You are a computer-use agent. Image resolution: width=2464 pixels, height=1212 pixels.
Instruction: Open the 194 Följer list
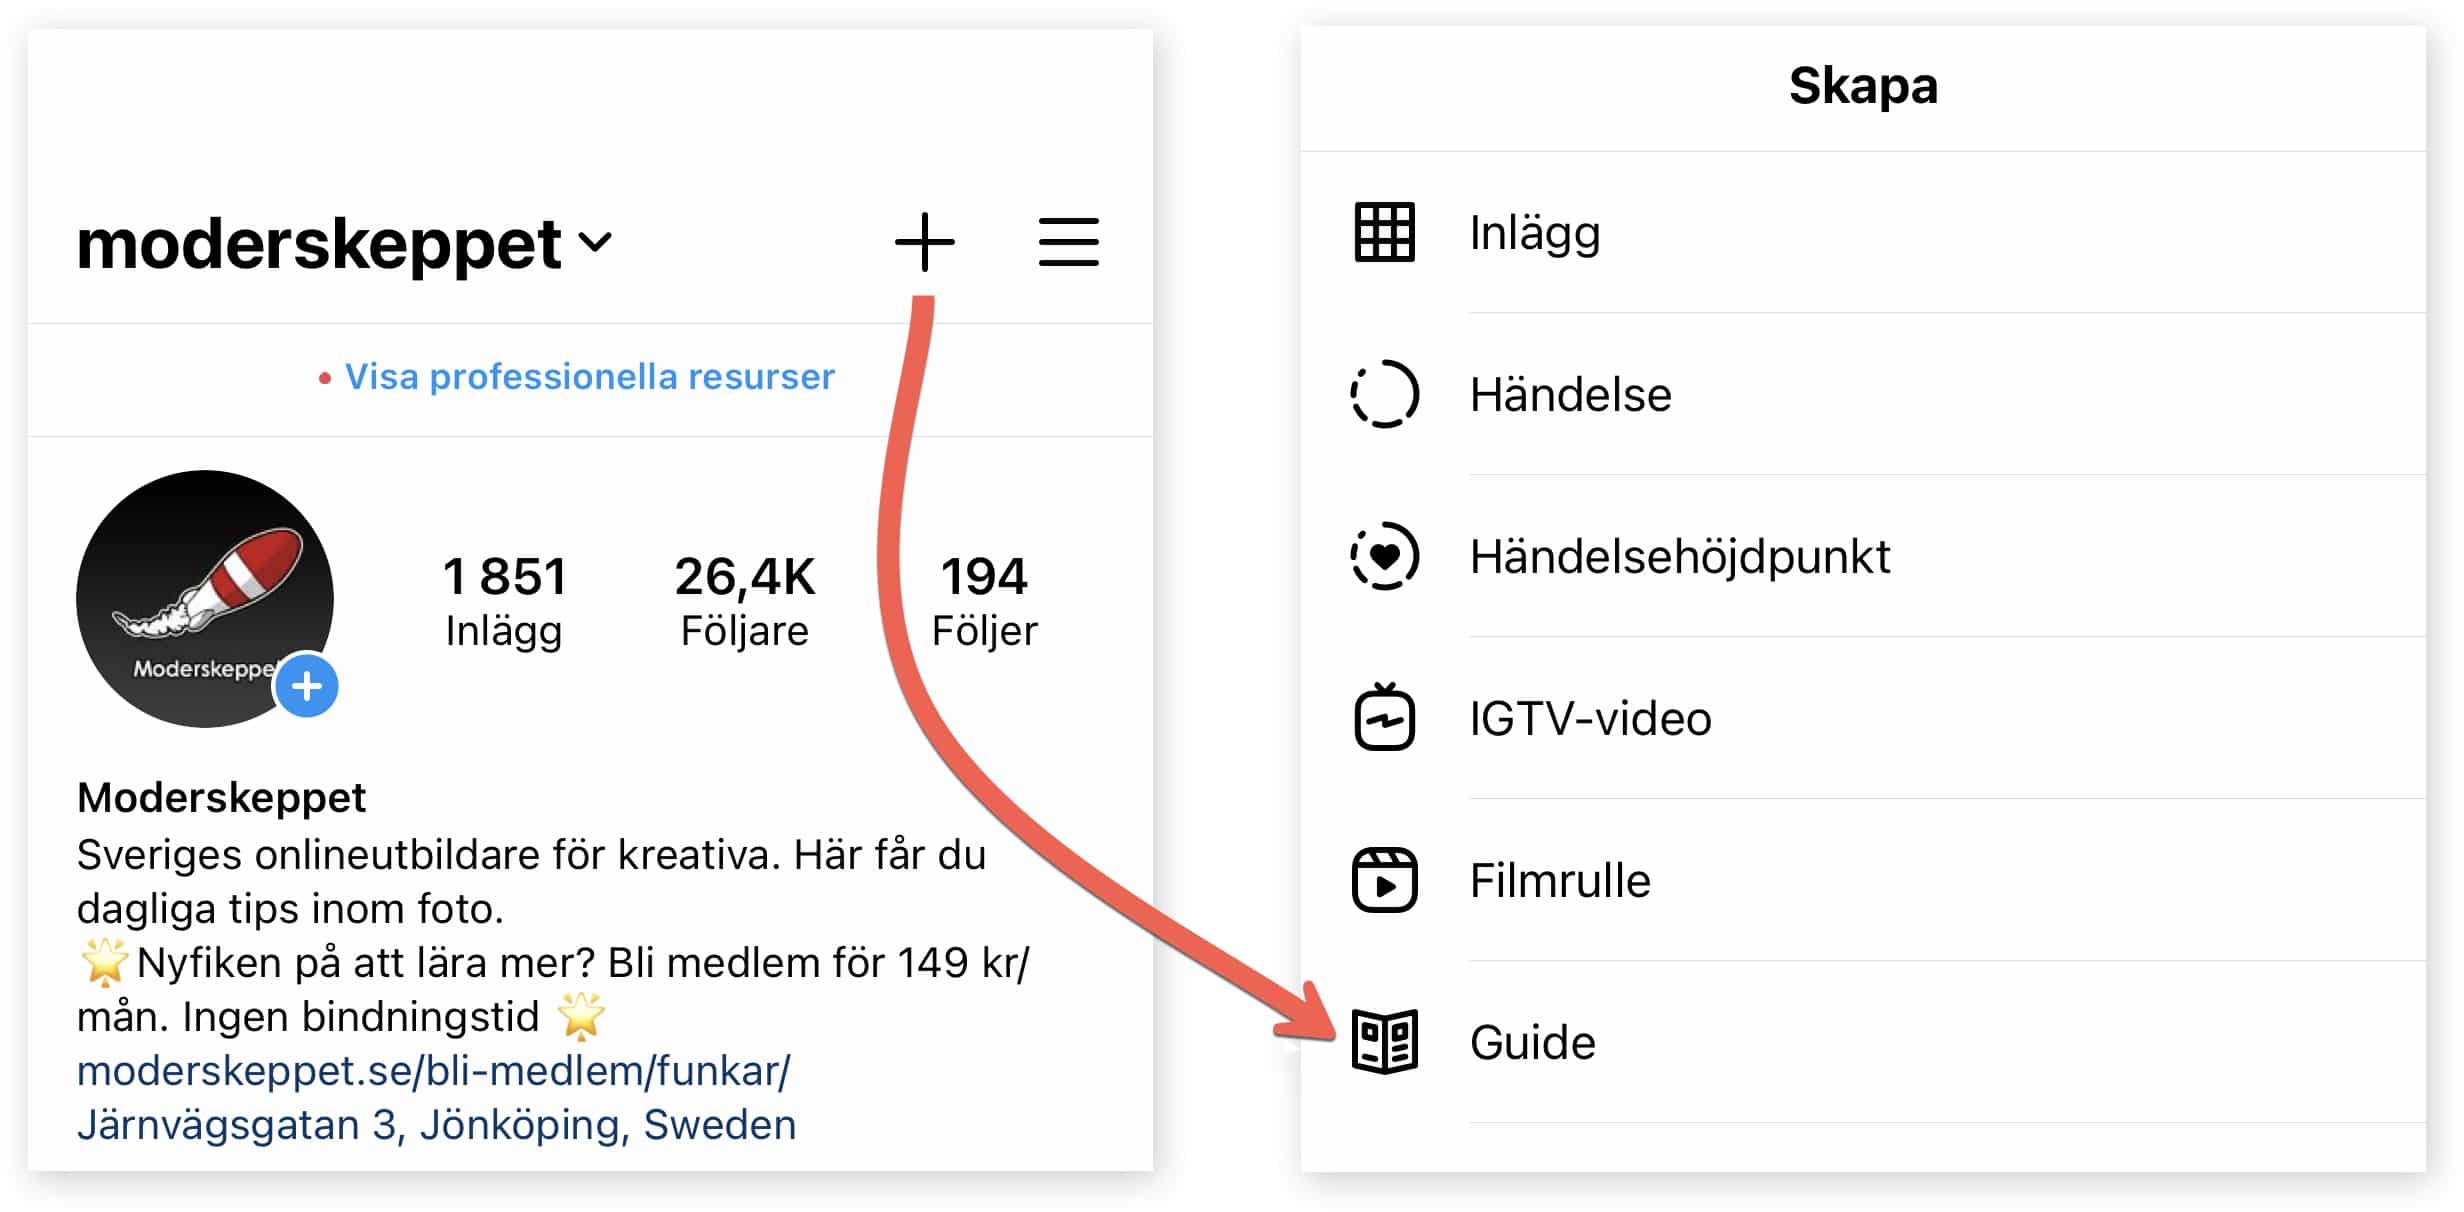pyautogui.click(x=985, y=602)
